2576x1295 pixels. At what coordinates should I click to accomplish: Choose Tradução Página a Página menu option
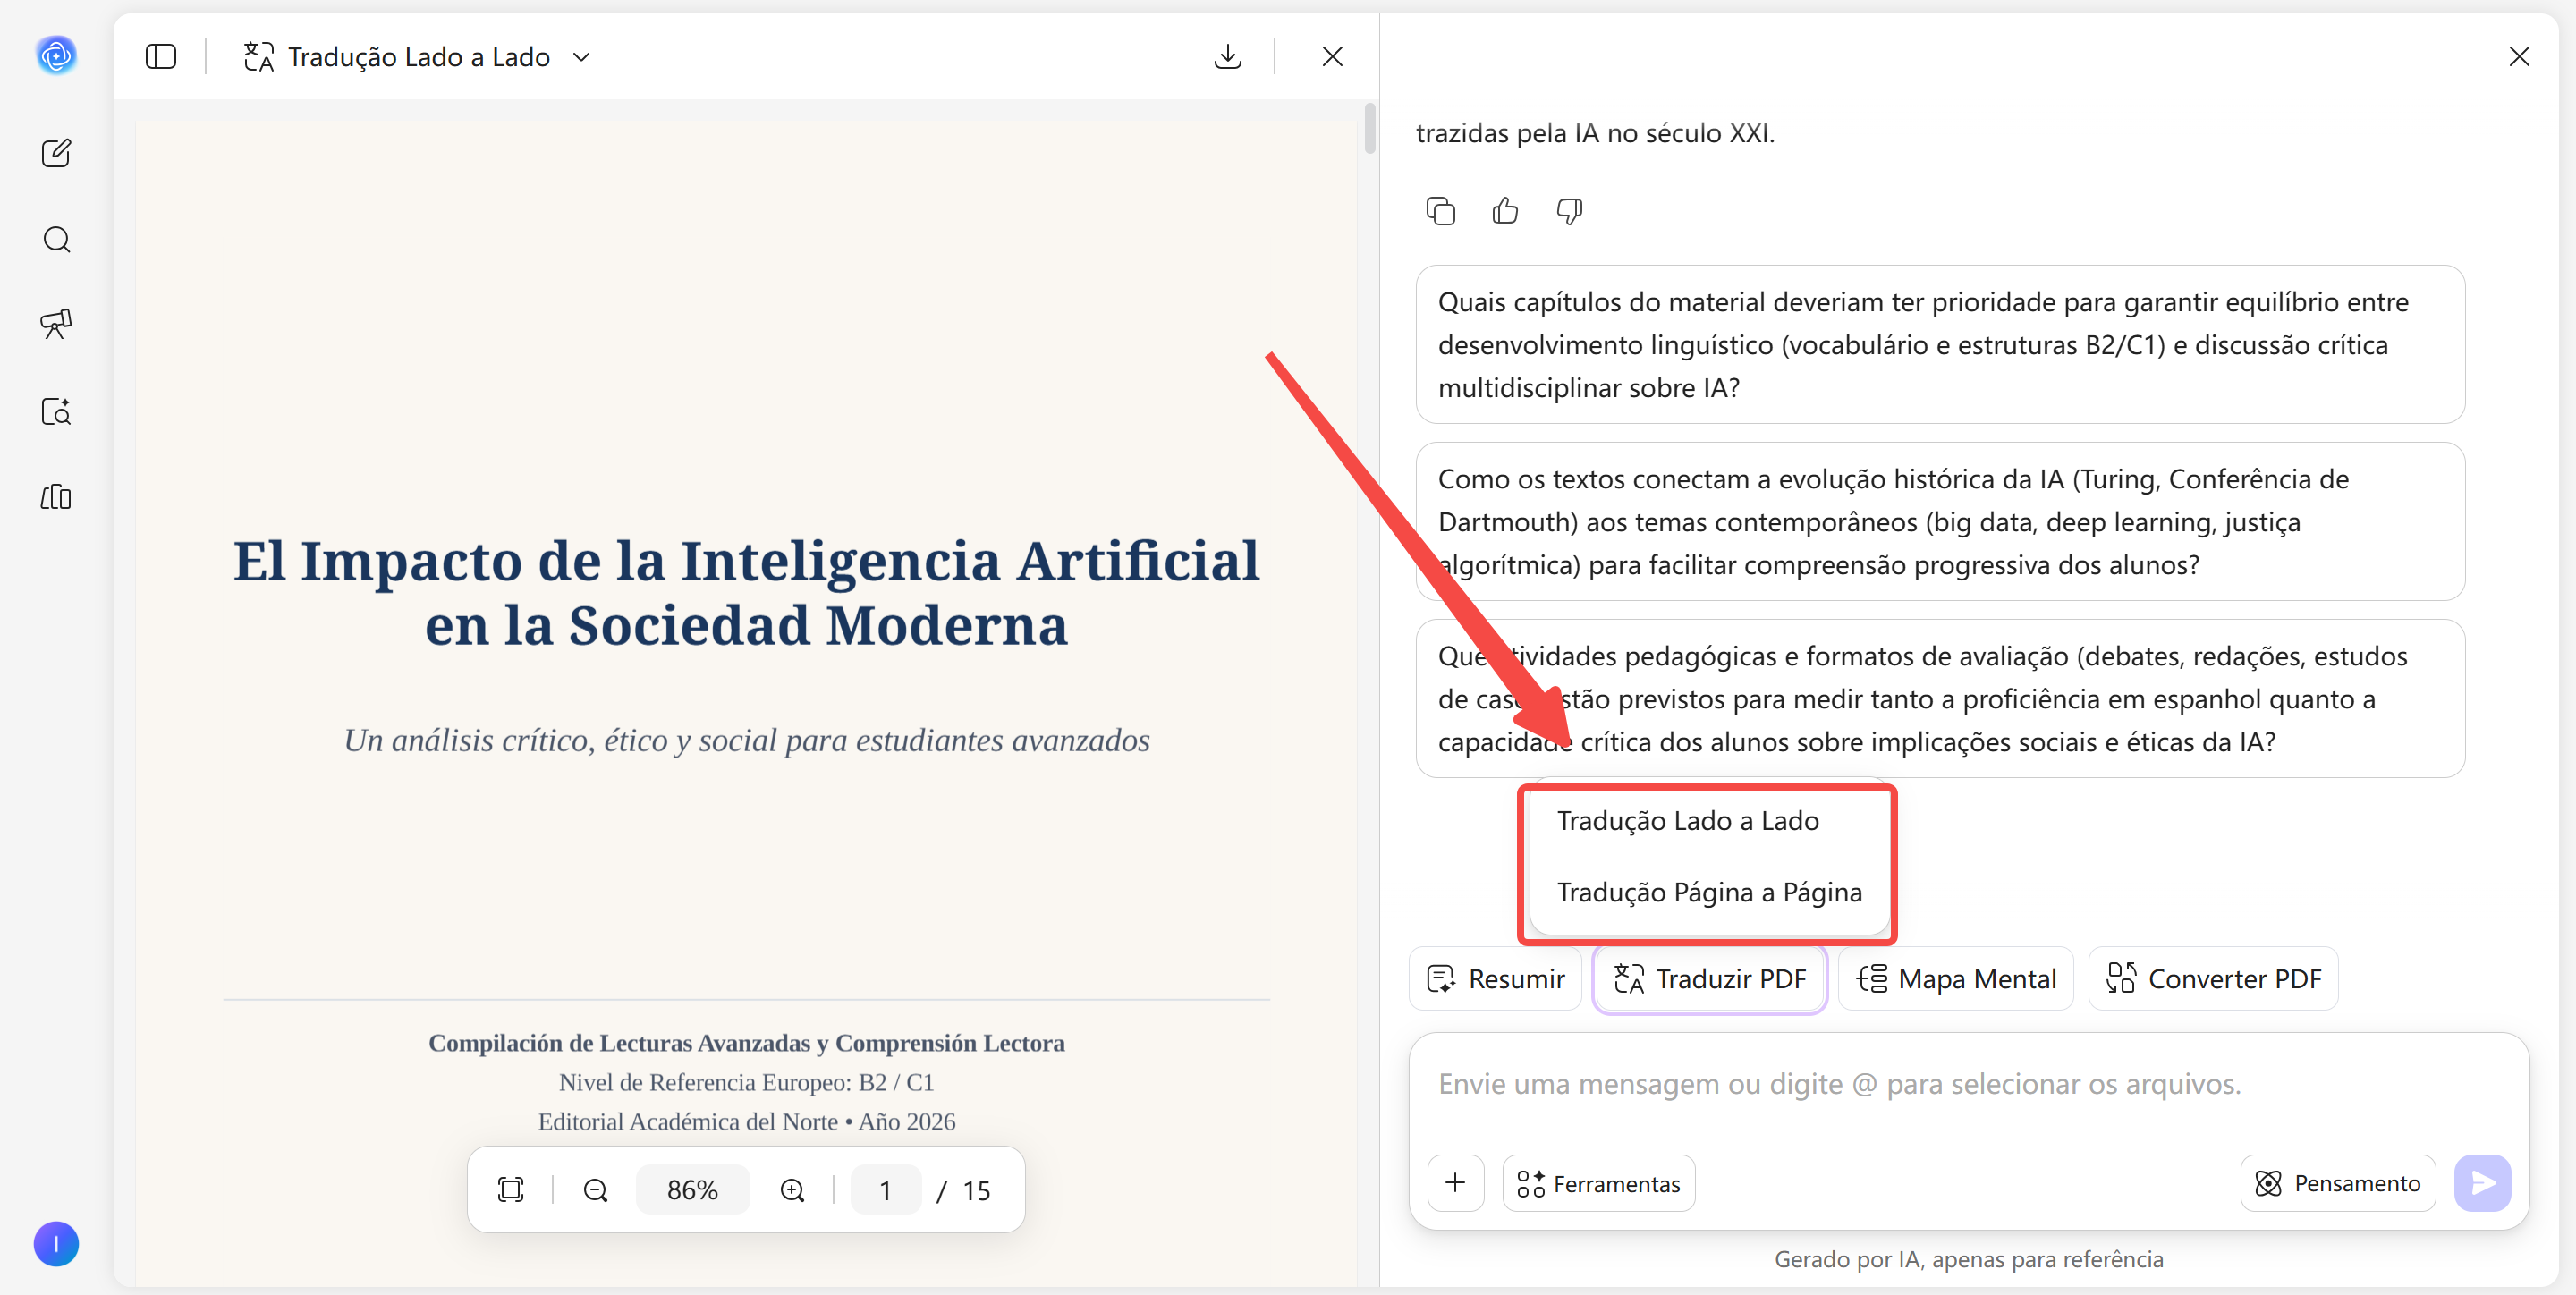pyautogui.click(x=1708, y=892)
